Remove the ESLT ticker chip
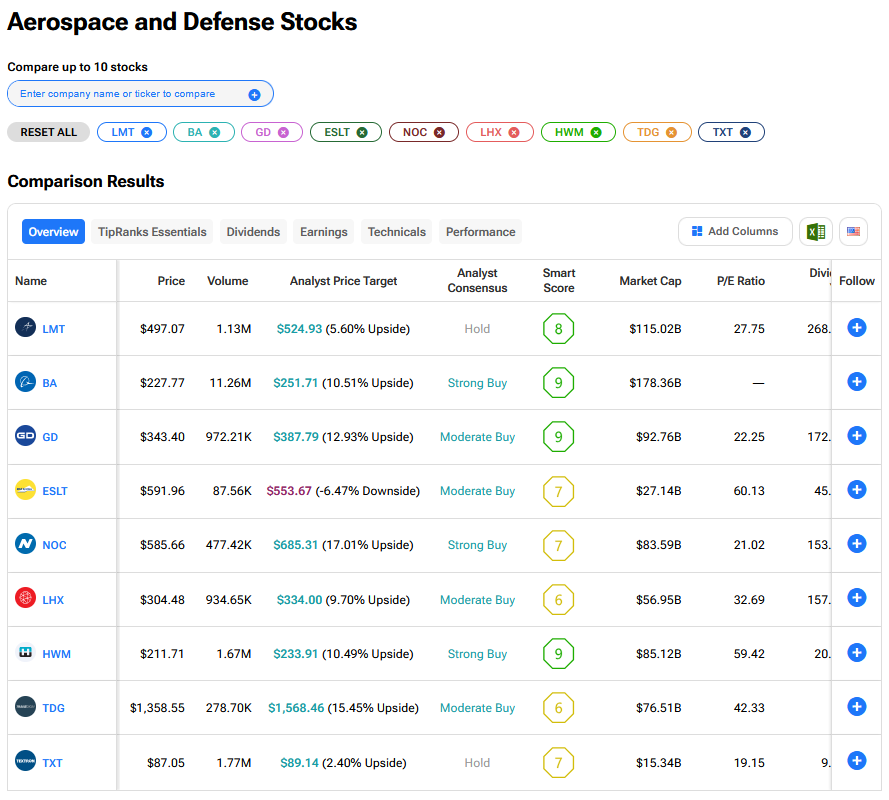This screenshot has height=800, width=889. click(362, 132)
